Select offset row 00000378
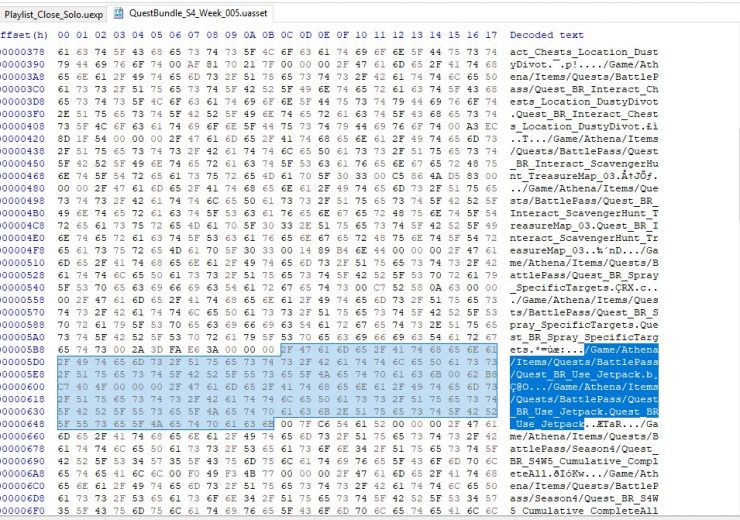Image resolution: width=740 pixels, height=520 pixels. (x=23, y=52)
